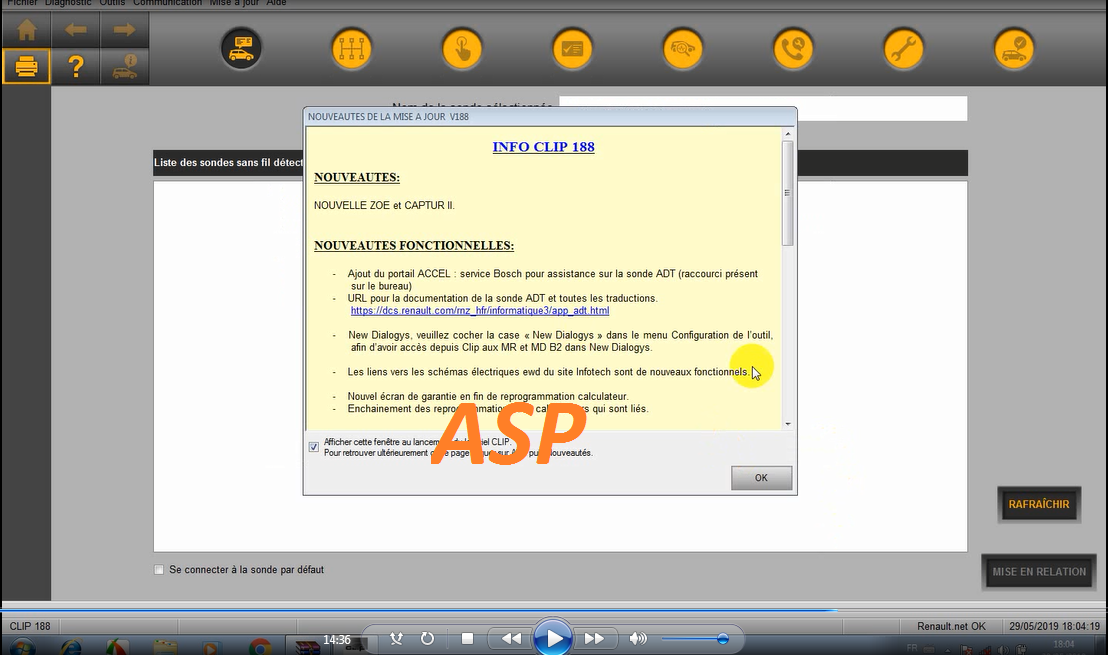Screen dimensions: 1108x655
Task: Toggle repeat in the media player
Action: point(428,639)
